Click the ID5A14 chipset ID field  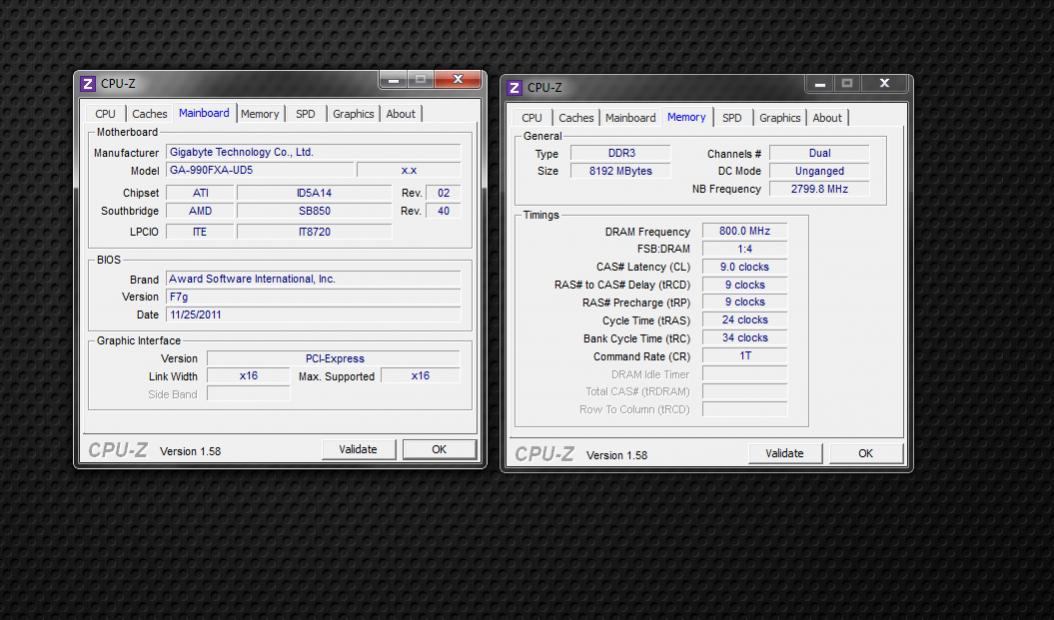pos(314,193)
